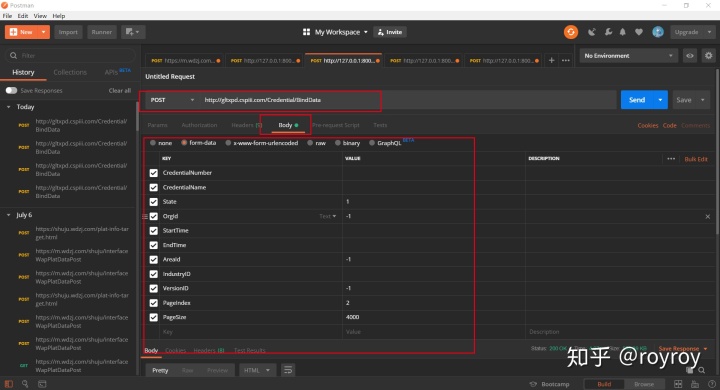
Task: Click the filter search magnifier icon
Action: tap(13, 56)
